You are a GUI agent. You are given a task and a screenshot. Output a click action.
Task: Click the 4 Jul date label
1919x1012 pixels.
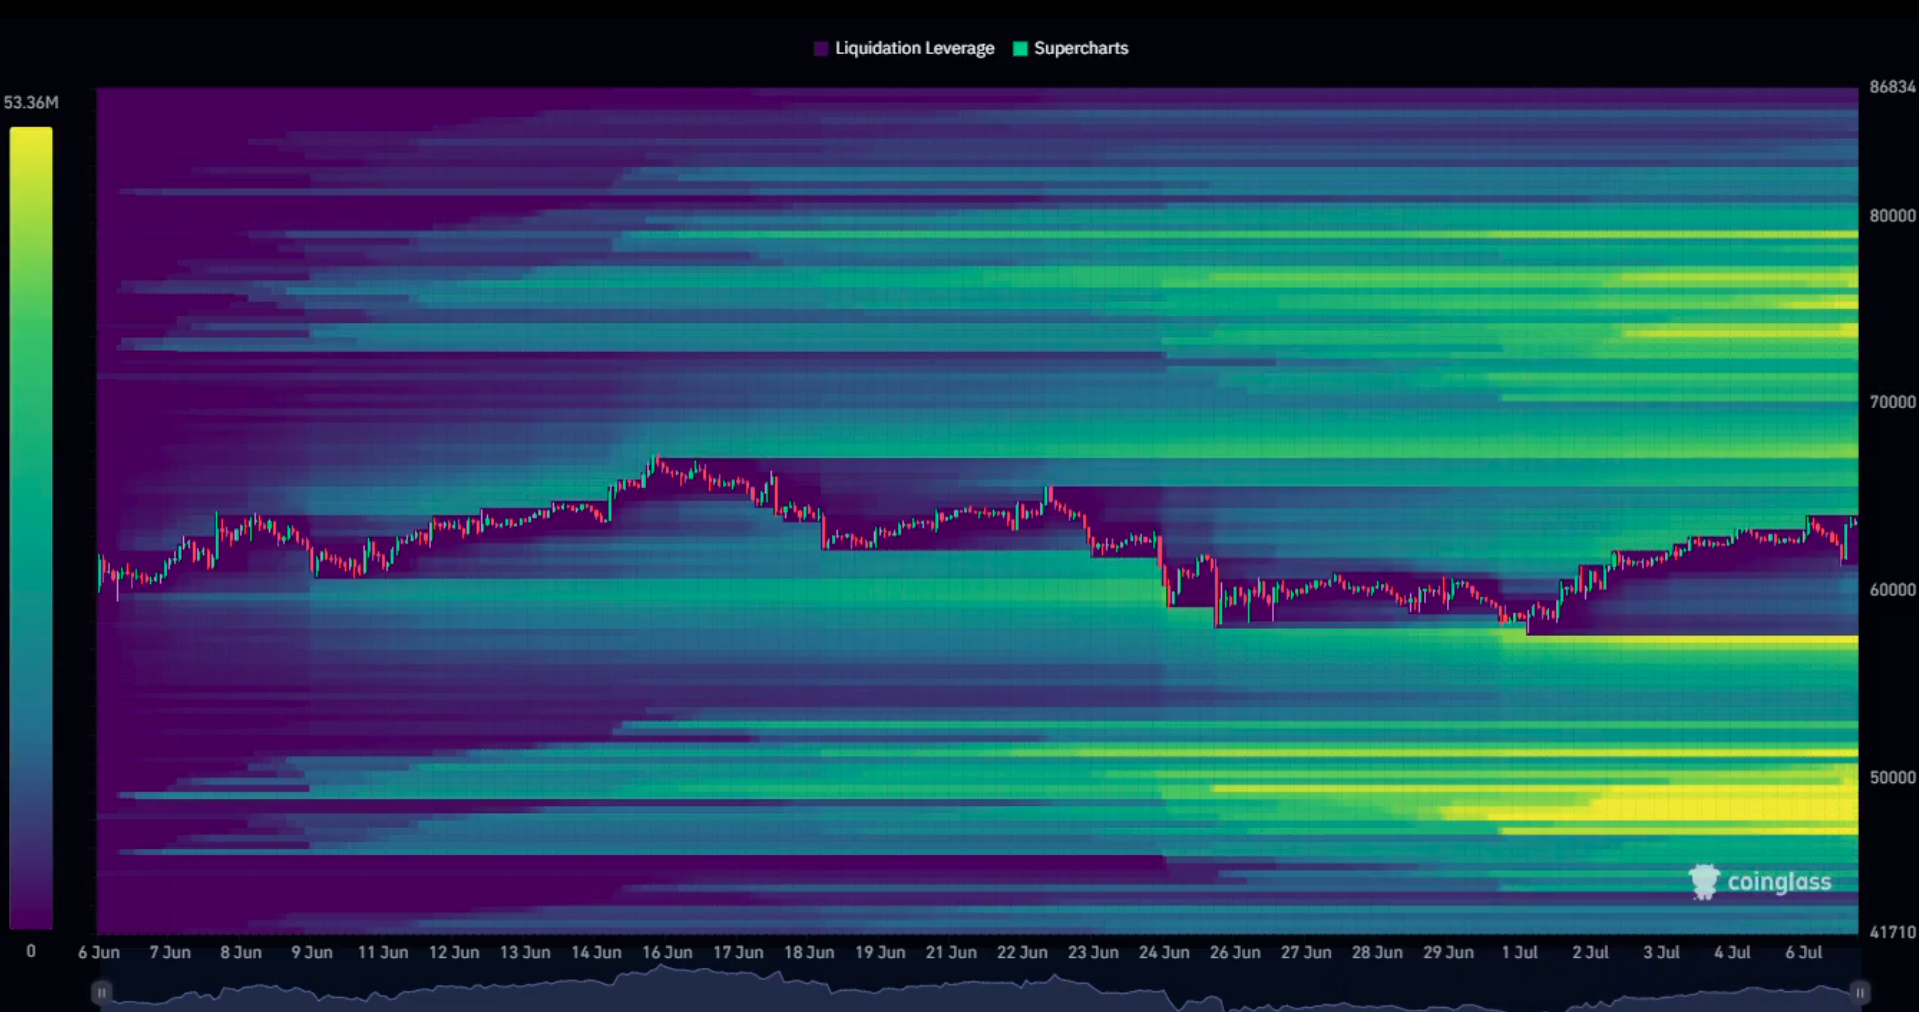[x=1732, y=952]
